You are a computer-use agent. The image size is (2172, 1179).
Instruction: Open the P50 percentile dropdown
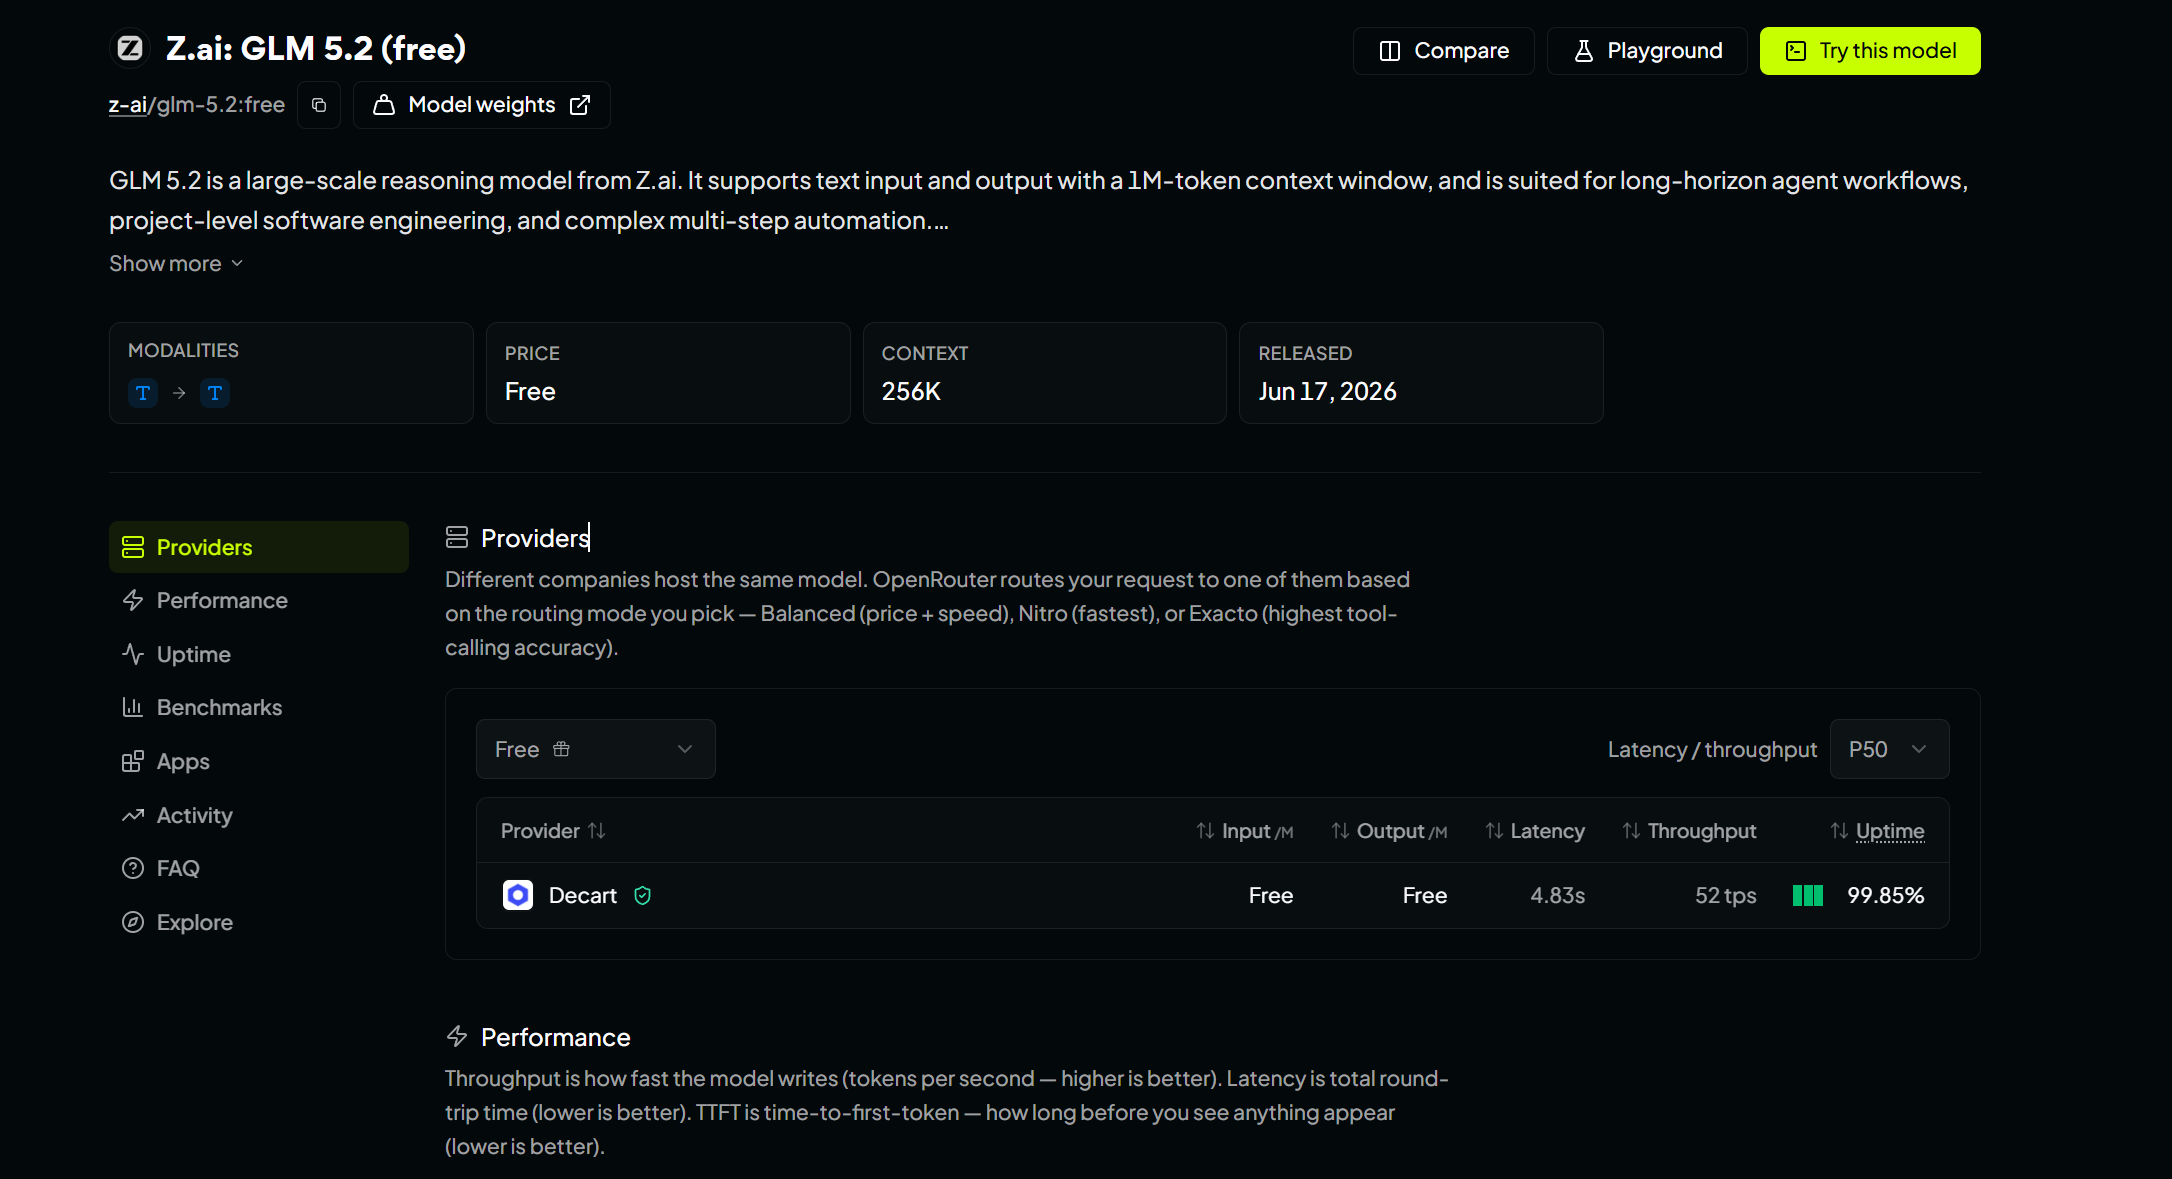pos(1889,749)
